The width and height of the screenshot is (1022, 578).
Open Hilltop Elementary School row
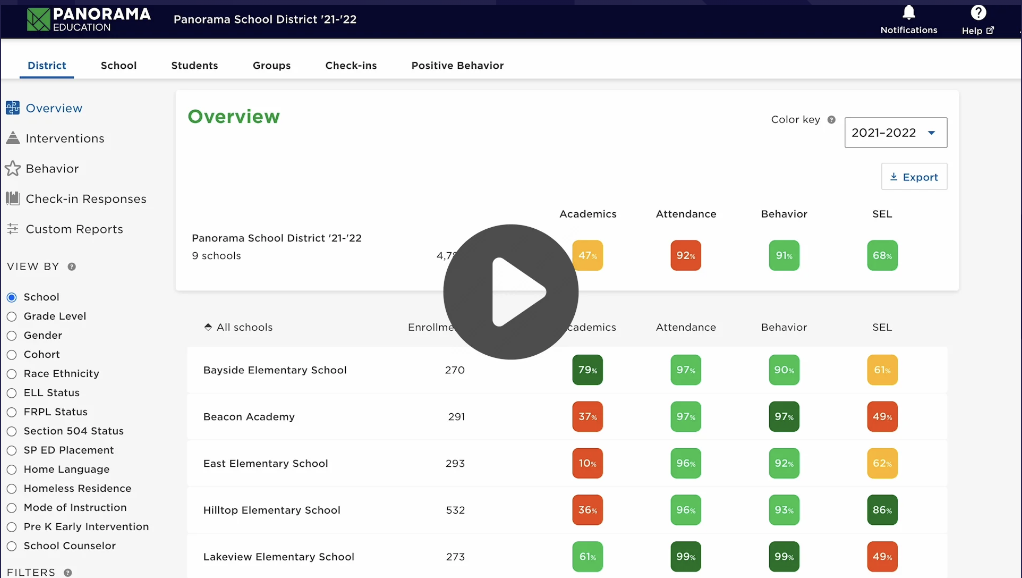pos(567,510)
